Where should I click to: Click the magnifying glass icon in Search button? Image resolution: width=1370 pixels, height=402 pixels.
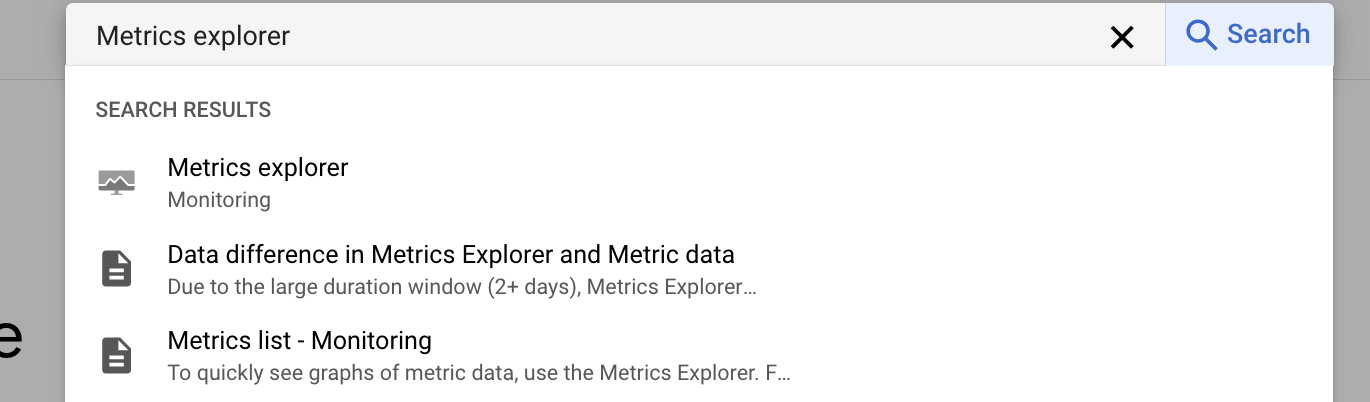(x=1201, y=35)
